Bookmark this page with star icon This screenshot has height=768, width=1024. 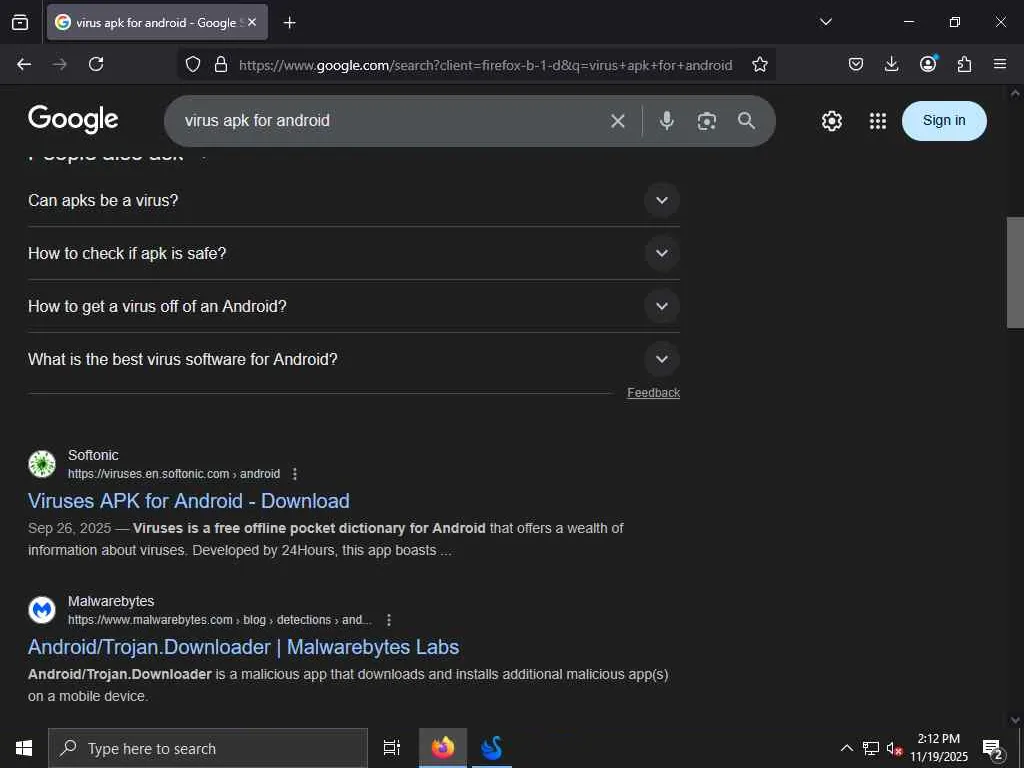point(760,64)
